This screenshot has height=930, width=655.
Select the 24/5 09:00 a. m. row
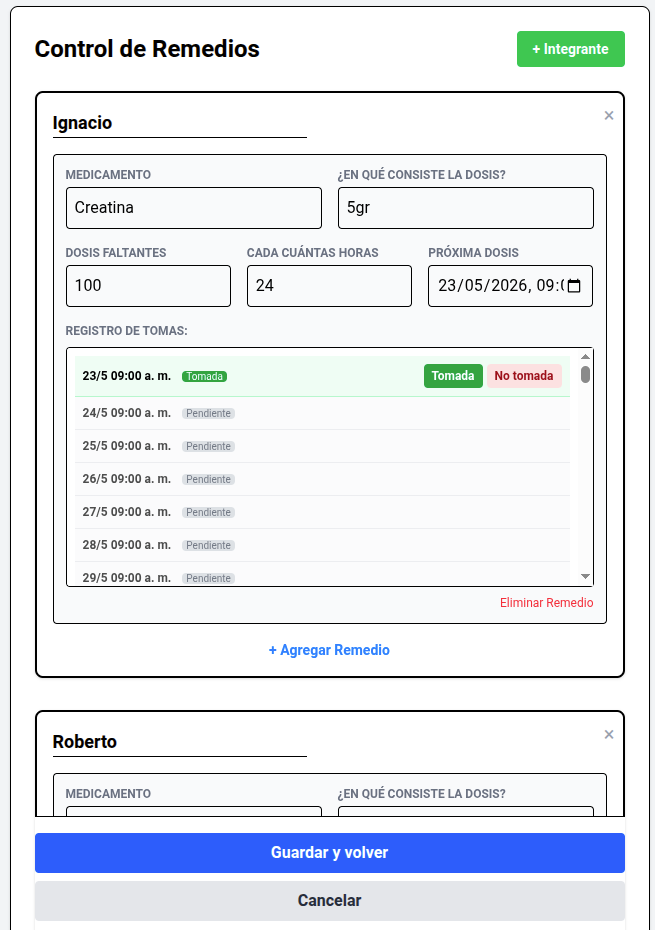coord(322,413)
